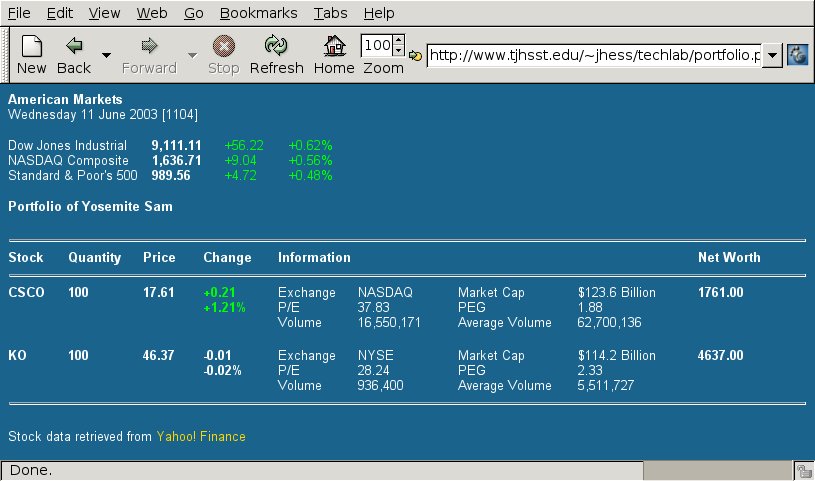
Task: Increase zoom with the up stepper arrow
Action: click(x=399, y=40)
